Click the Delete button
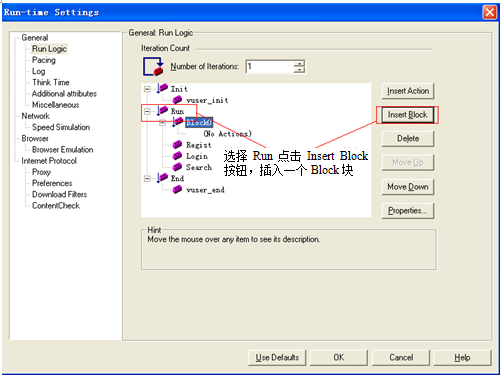 click(408, 139)
